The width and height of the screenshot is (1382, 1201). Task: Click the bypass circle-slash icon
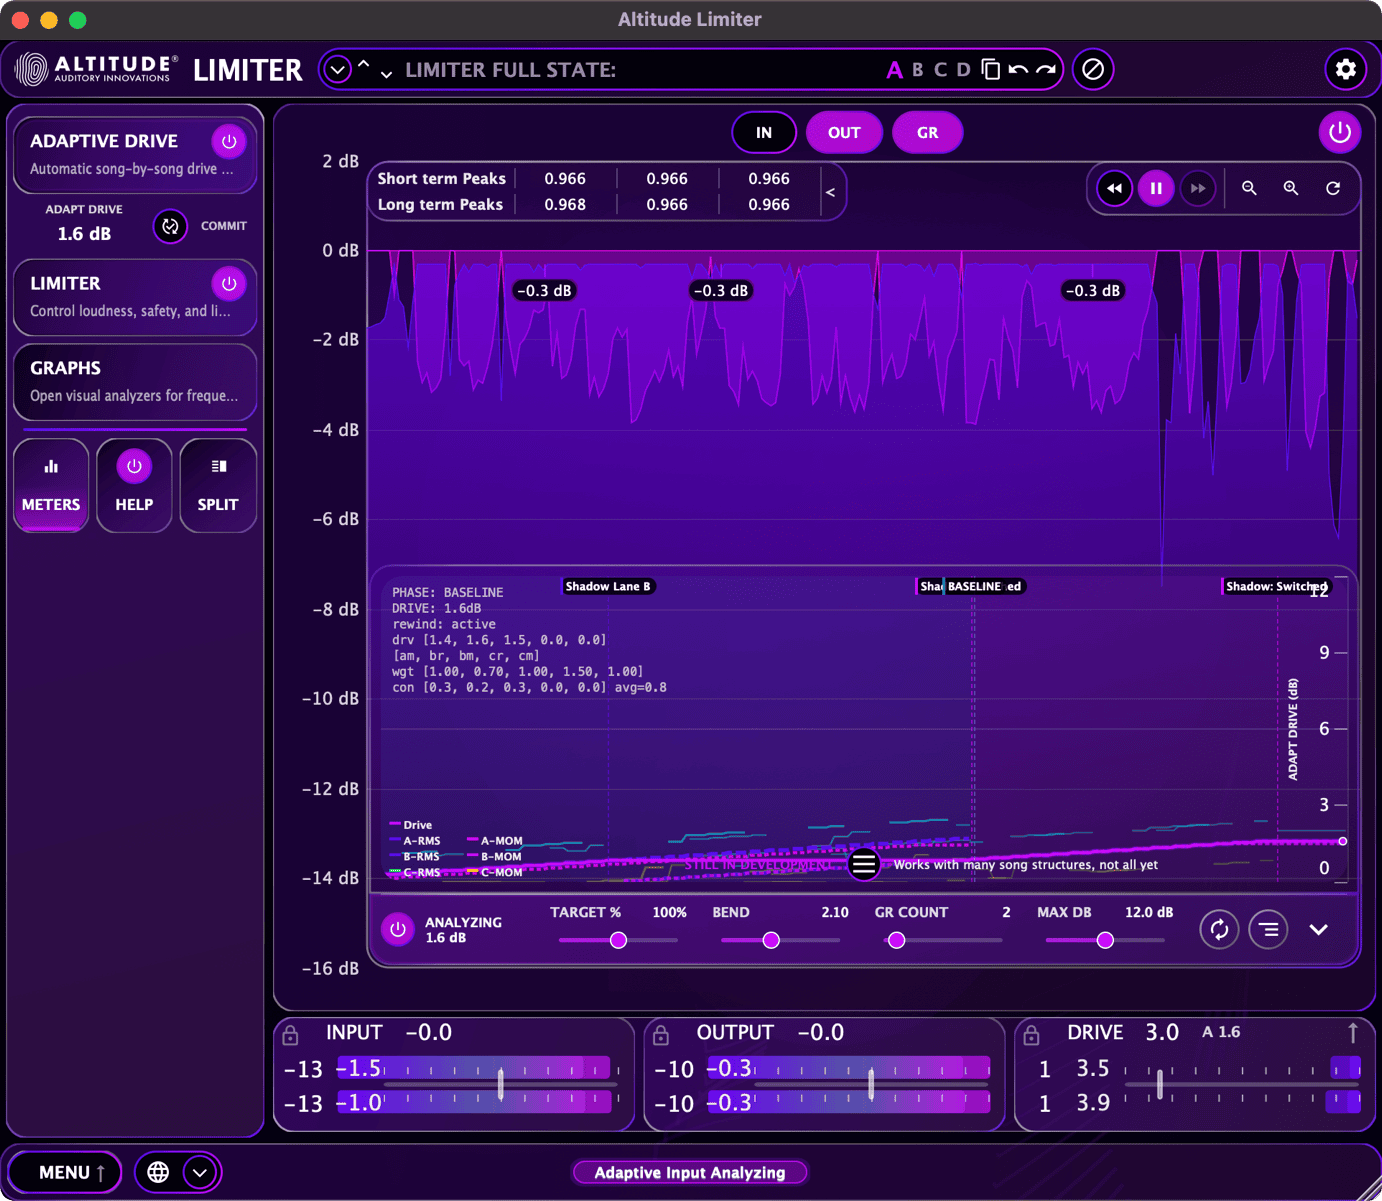coord(1093,69)
